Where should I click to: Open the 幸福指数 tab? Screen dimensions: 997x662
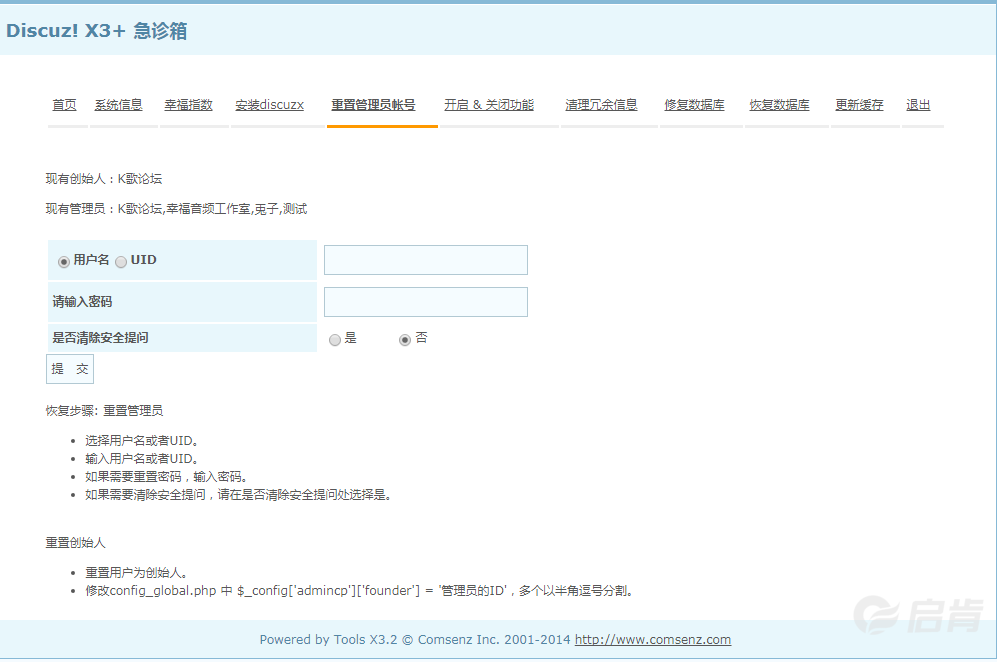(x=188, y=105)
